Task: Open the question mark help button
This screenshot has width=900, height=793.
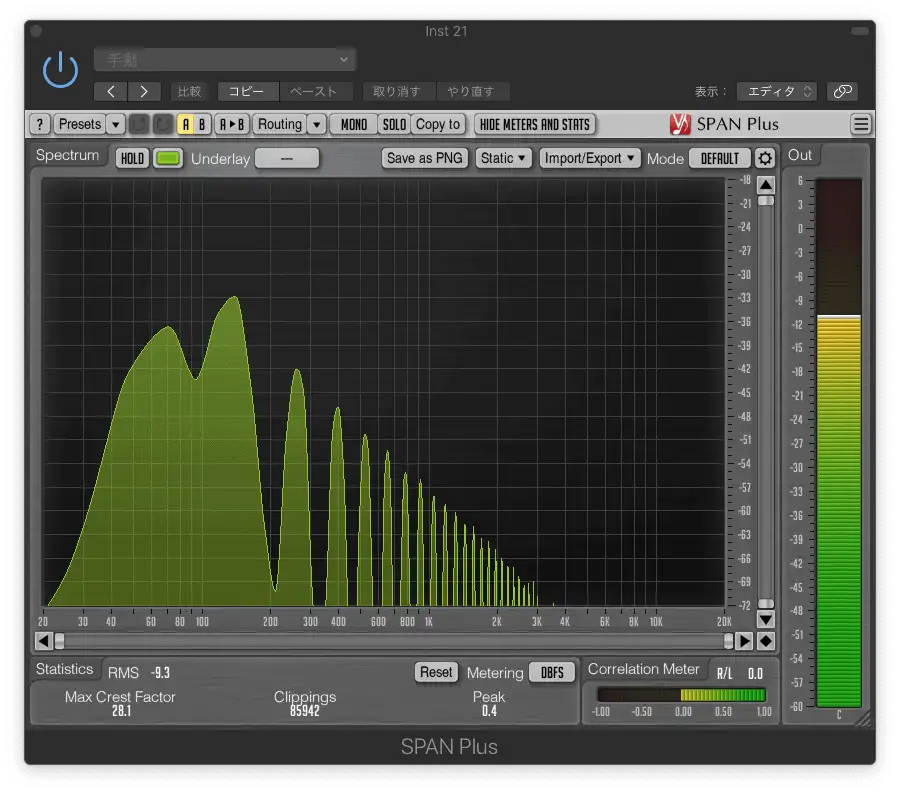Action: (x=40, y=124)
